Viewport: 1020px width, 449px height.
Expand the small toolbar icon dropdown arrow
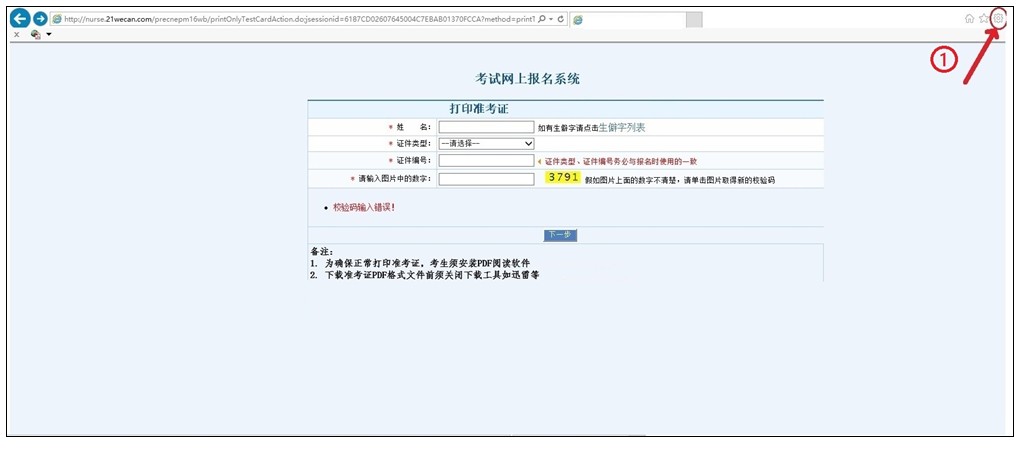pyautogui.click(x=48, y=34)
